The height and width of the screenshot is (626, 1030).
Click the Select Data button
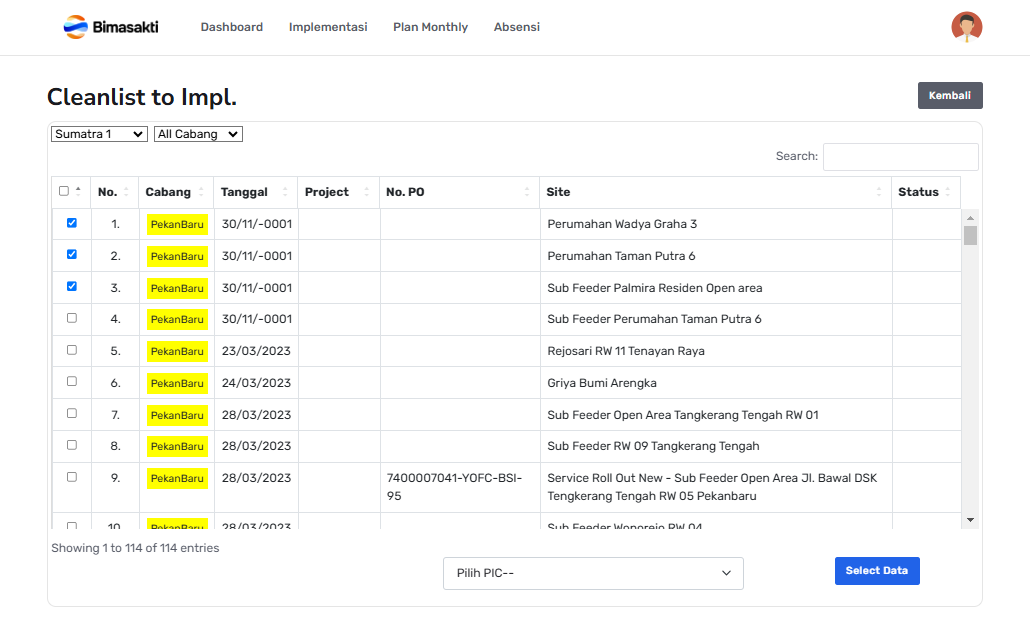tap(876, 571)
